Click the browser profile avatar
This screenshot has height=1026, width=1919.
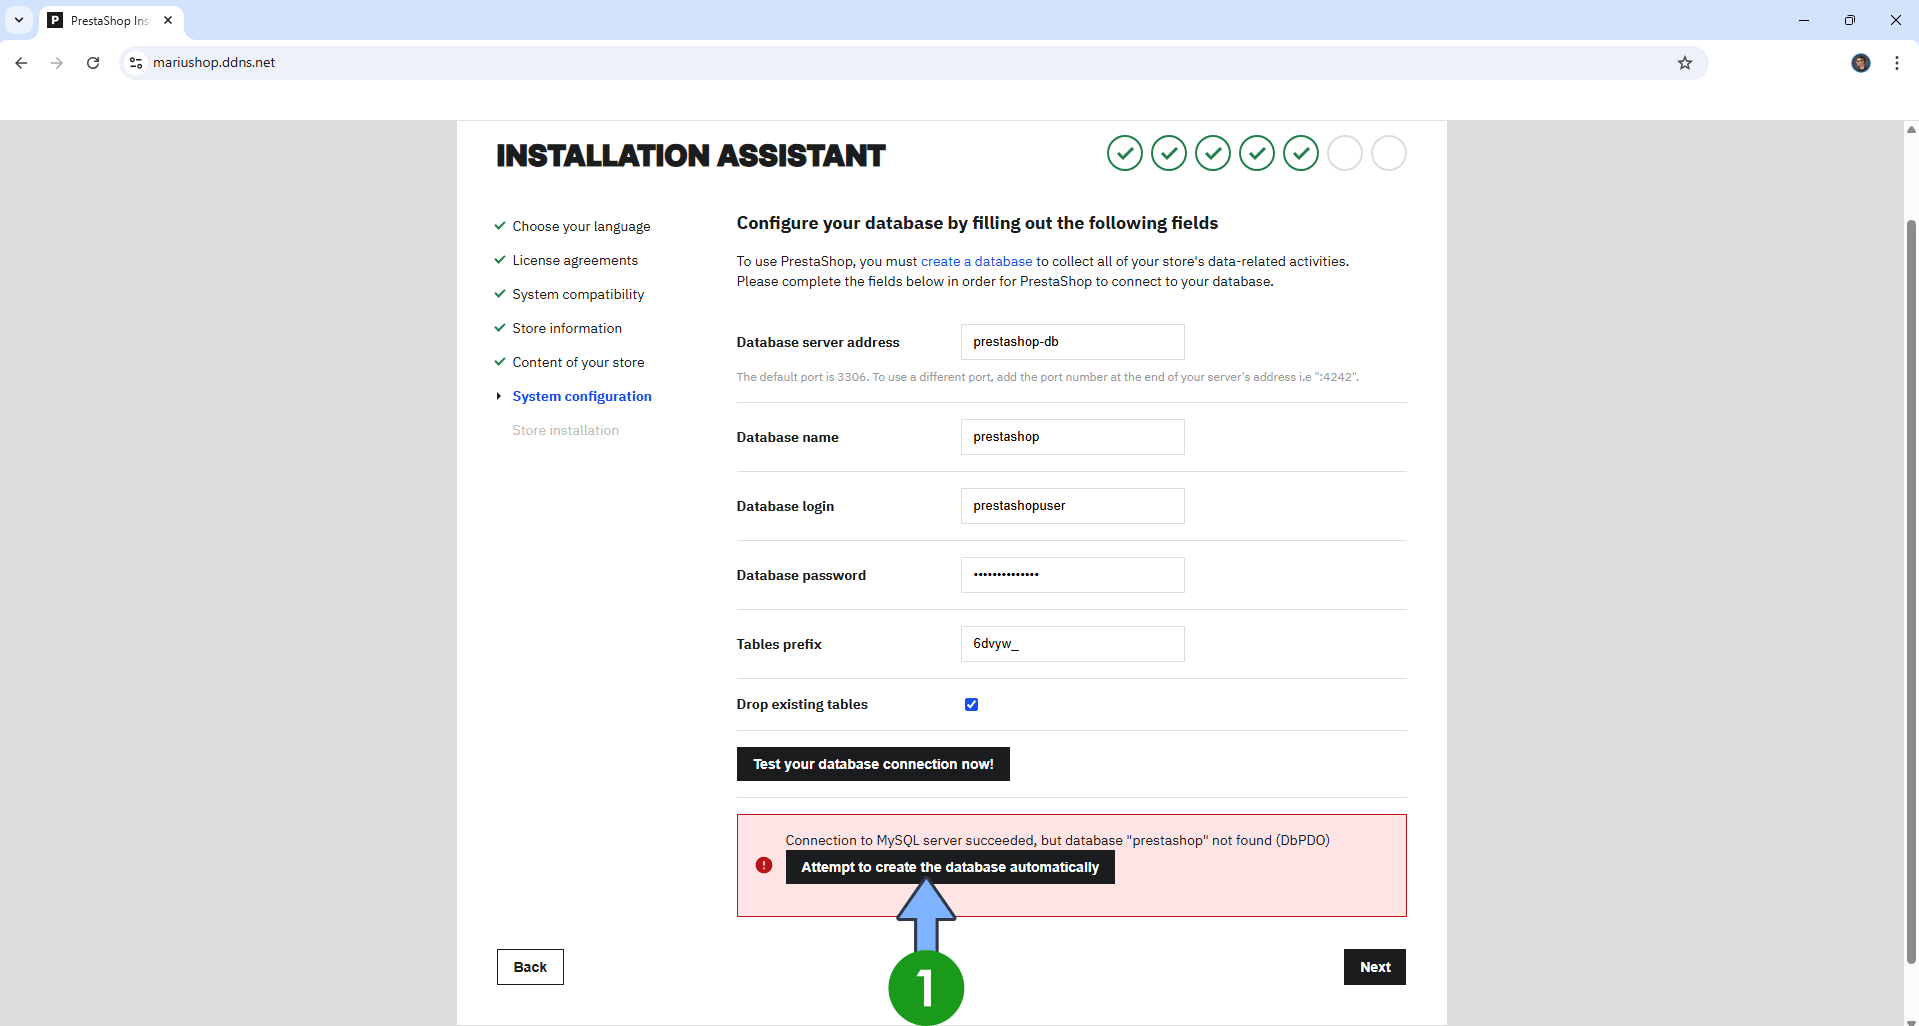pos(1860,62)
